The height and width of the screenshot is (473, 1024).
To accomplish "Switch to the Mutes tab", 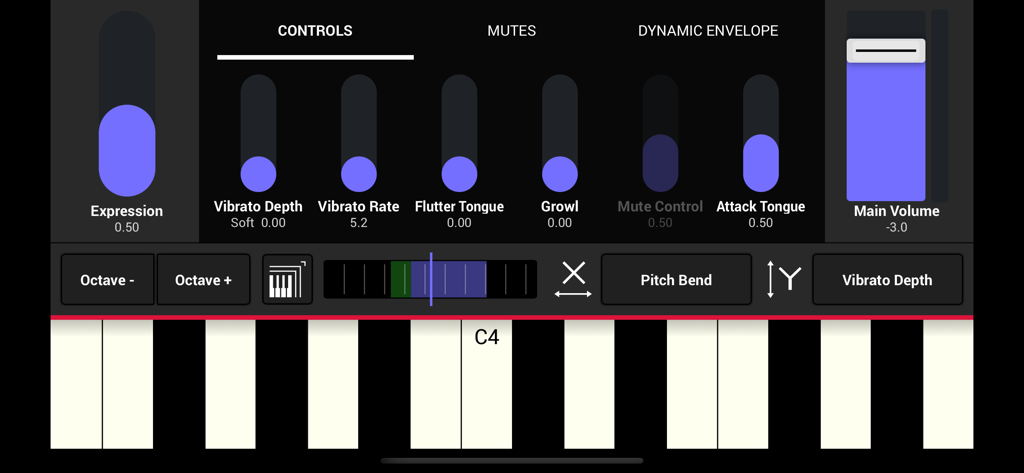I will 511,31.
